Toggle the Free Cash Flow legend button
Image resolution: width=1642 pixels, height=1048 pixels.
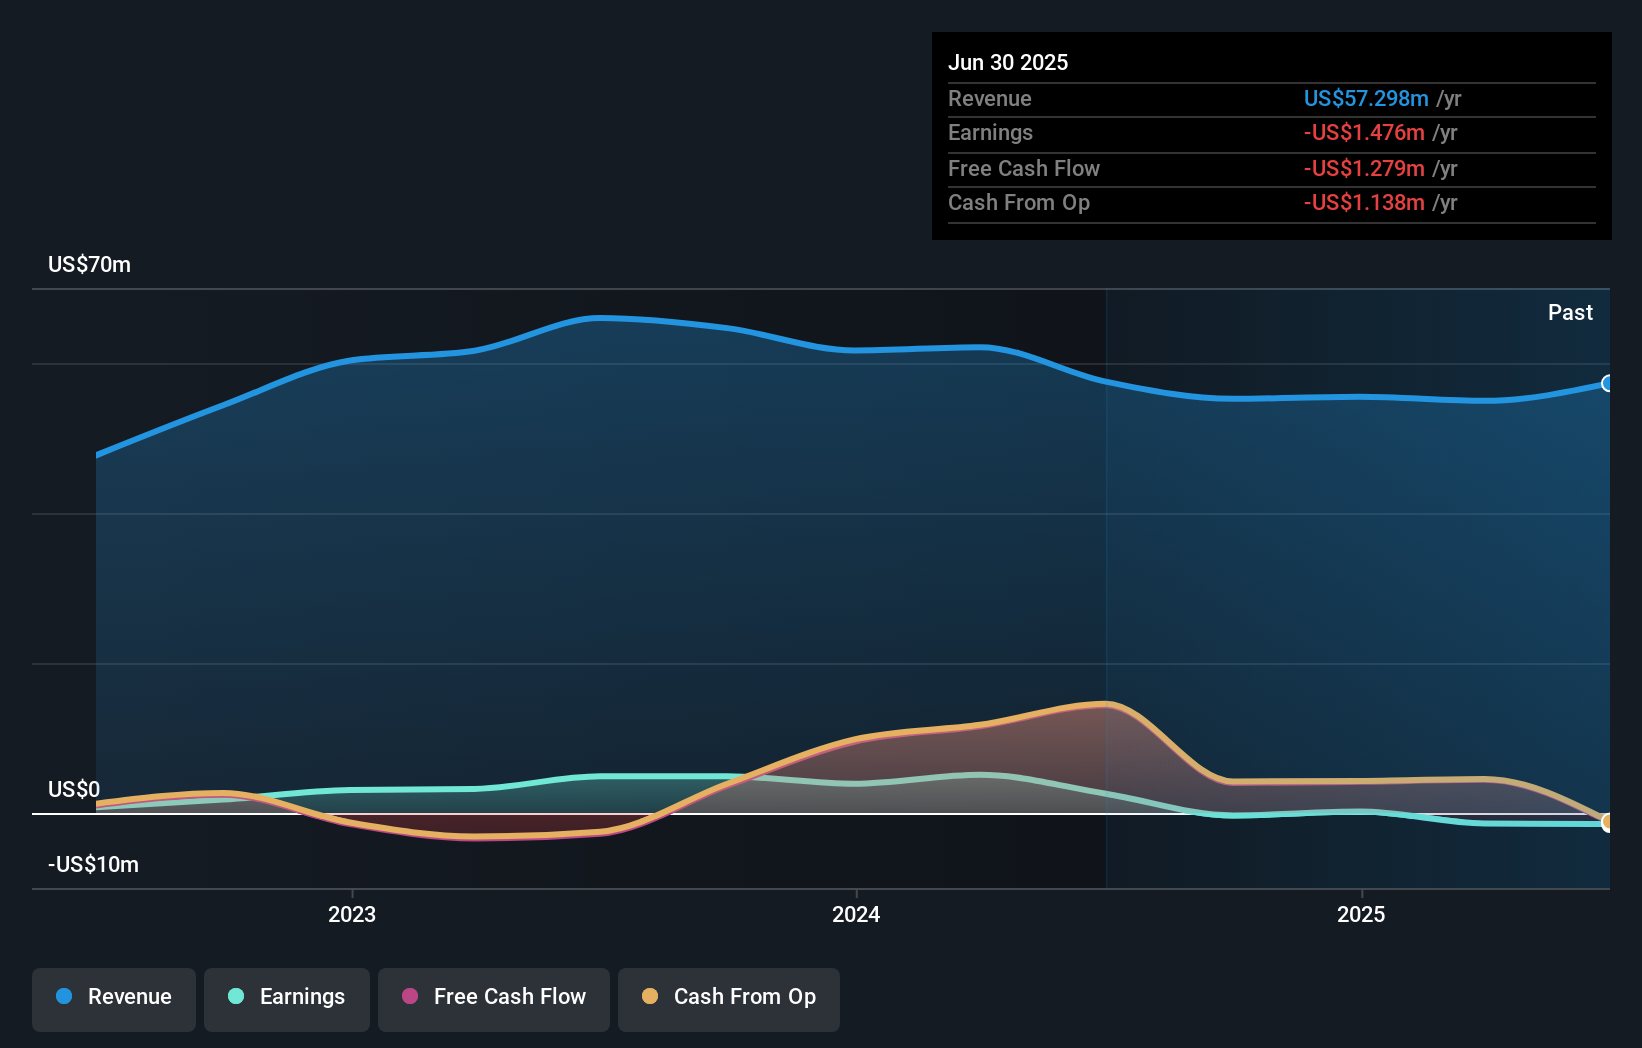click(x=494, y=999)
